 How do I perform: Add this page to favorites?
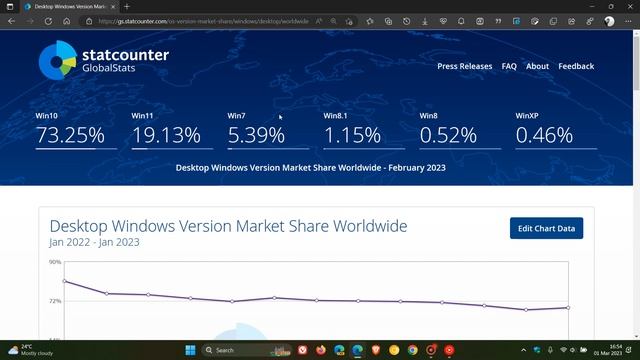coord(349,21)
